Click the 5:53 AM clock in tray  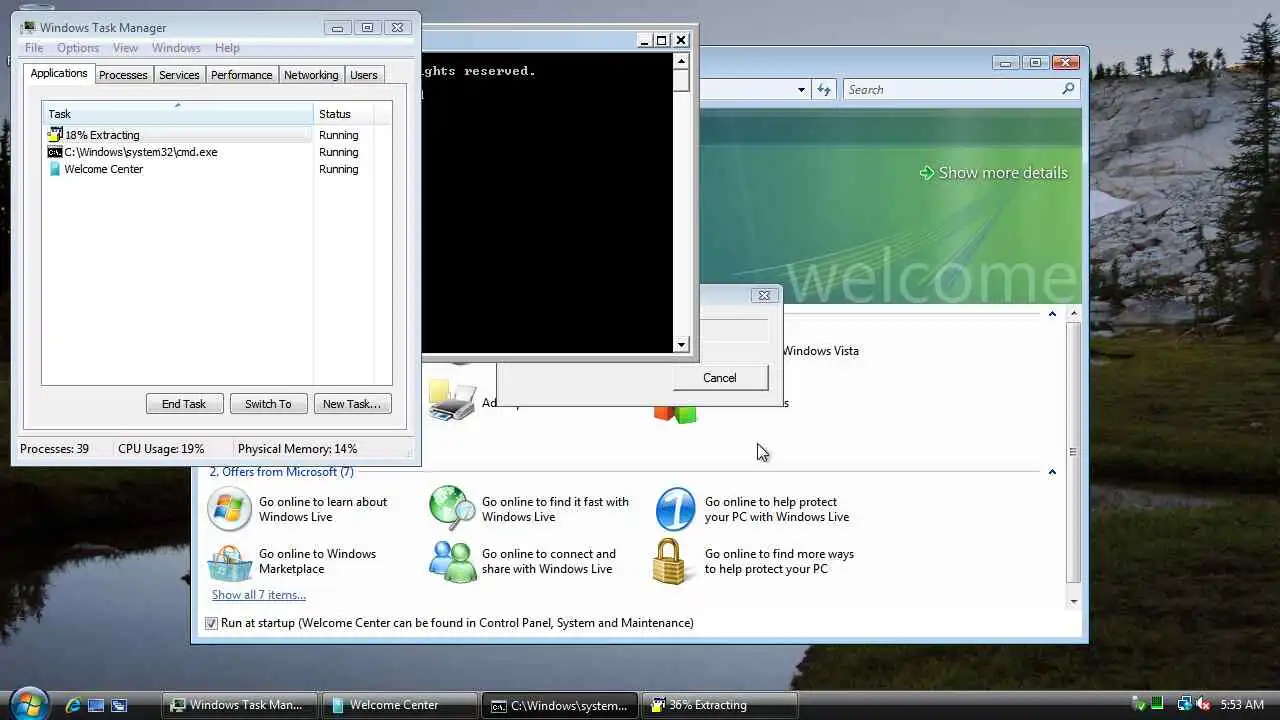pos(1242,705)
